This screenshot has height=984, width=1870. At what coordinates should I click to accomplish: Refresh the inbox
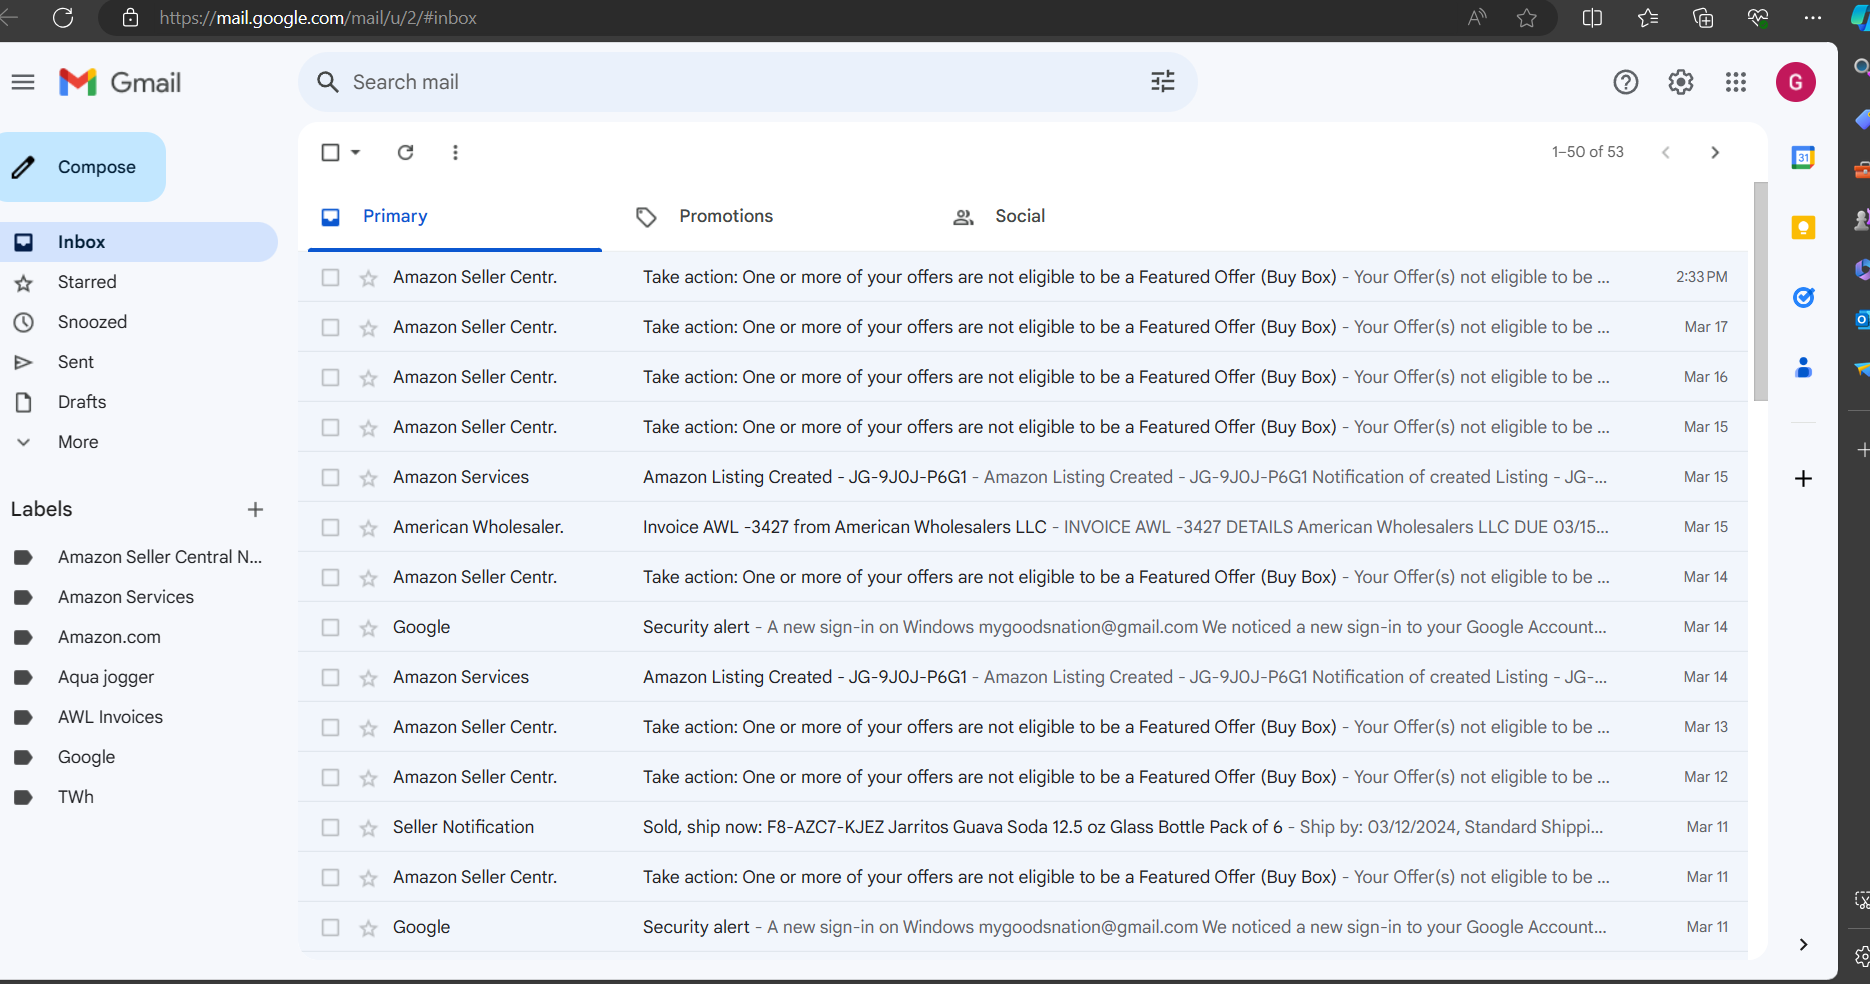(405, 152)
